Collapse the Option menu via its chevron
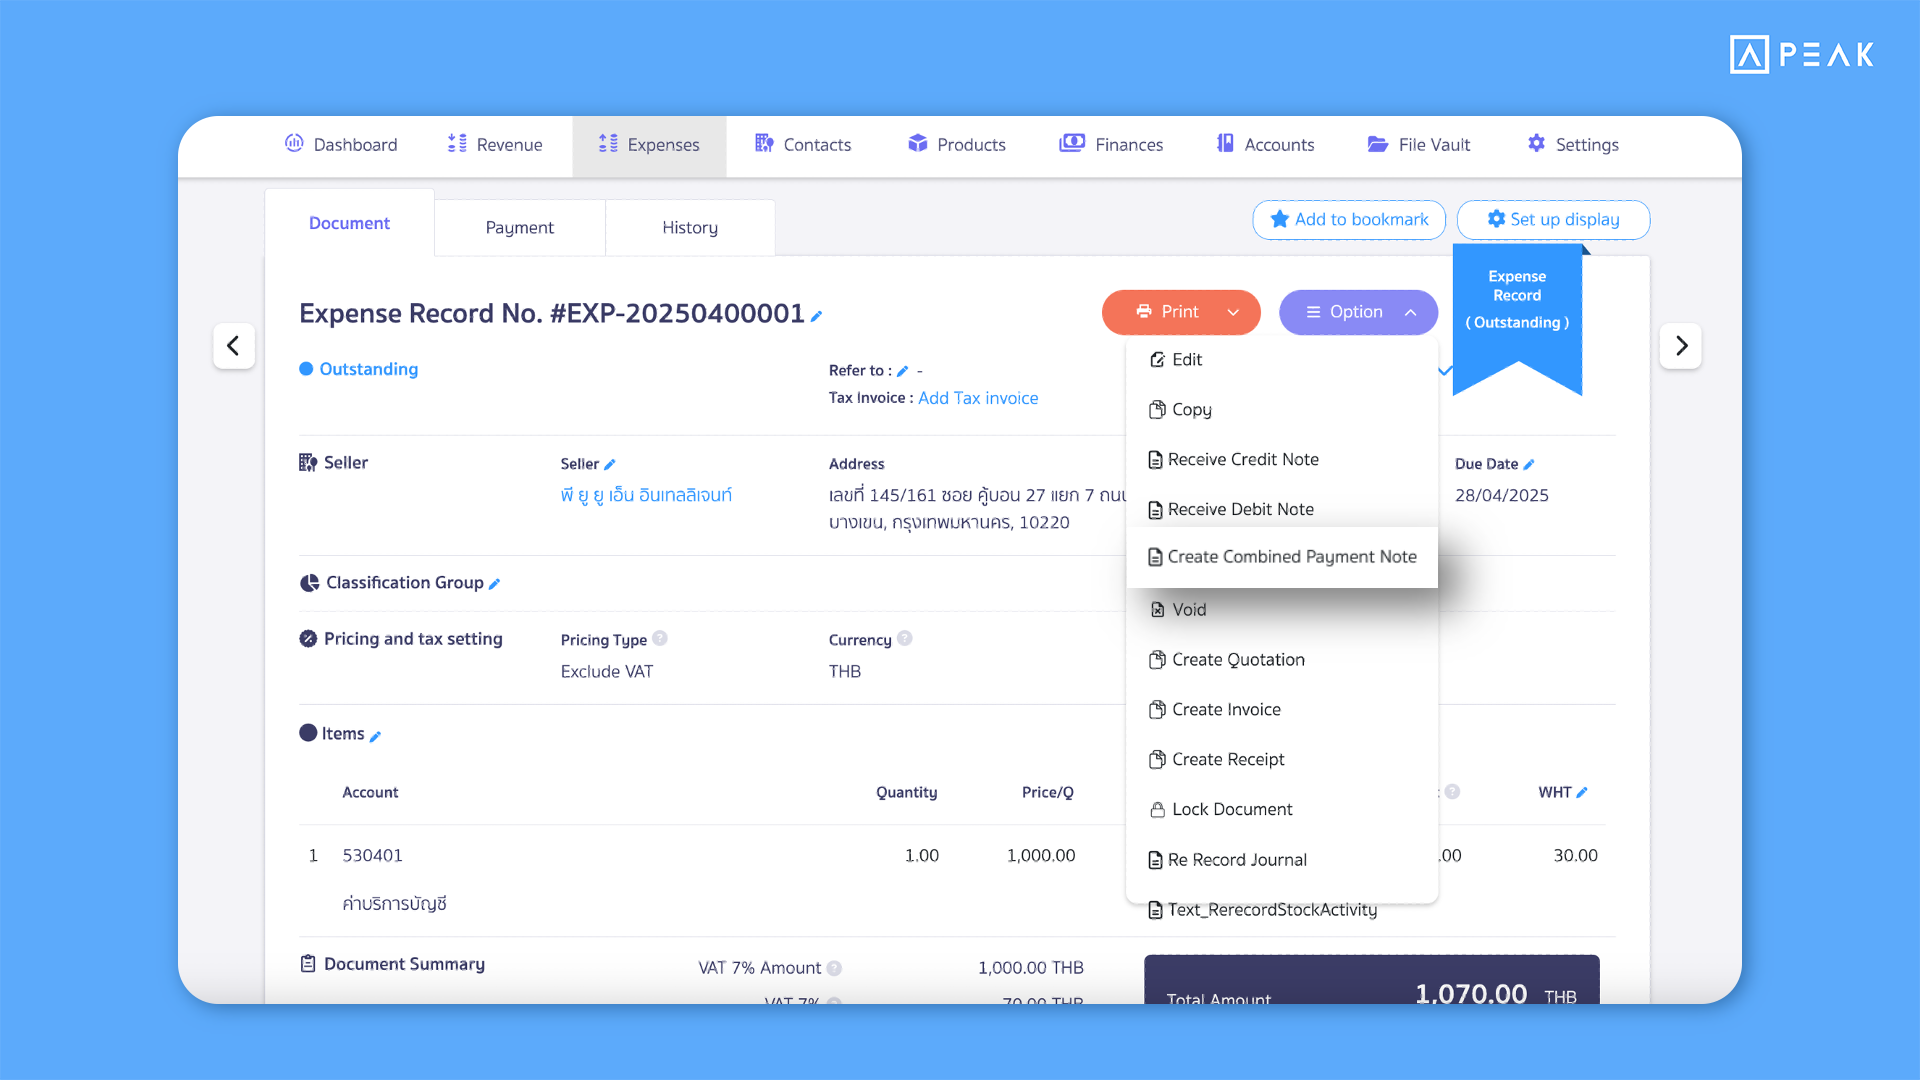Screen dimensions: 1920x1080 tap(1411, 312)
